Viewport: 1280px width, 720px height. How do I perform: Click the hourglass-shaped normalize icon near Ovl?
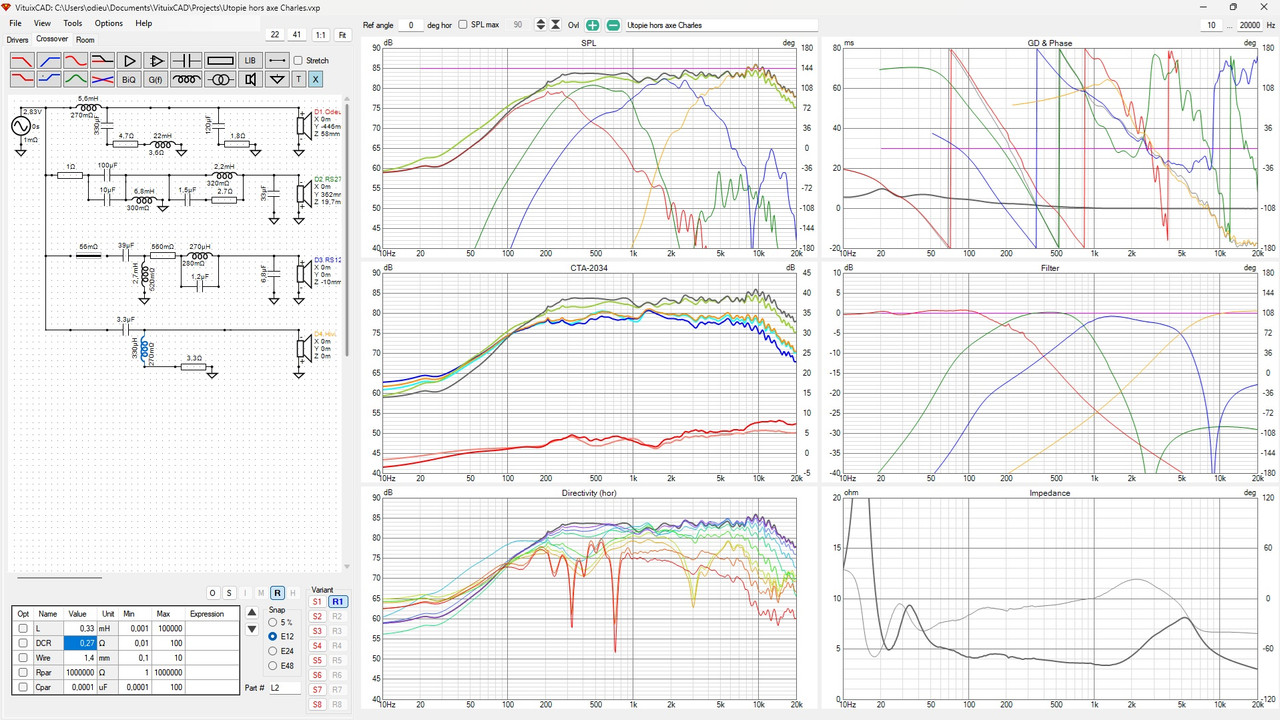tap(556, 24)
